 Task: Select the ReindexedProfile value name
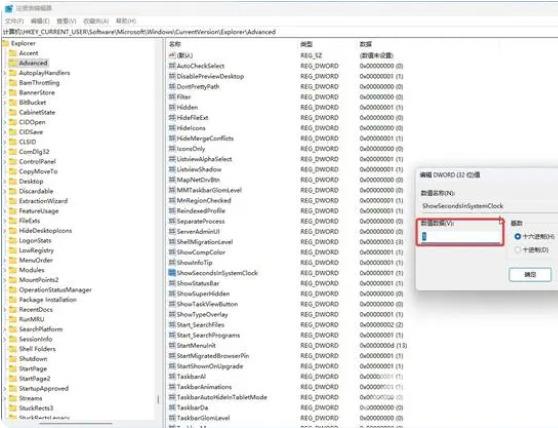point(201,211)
